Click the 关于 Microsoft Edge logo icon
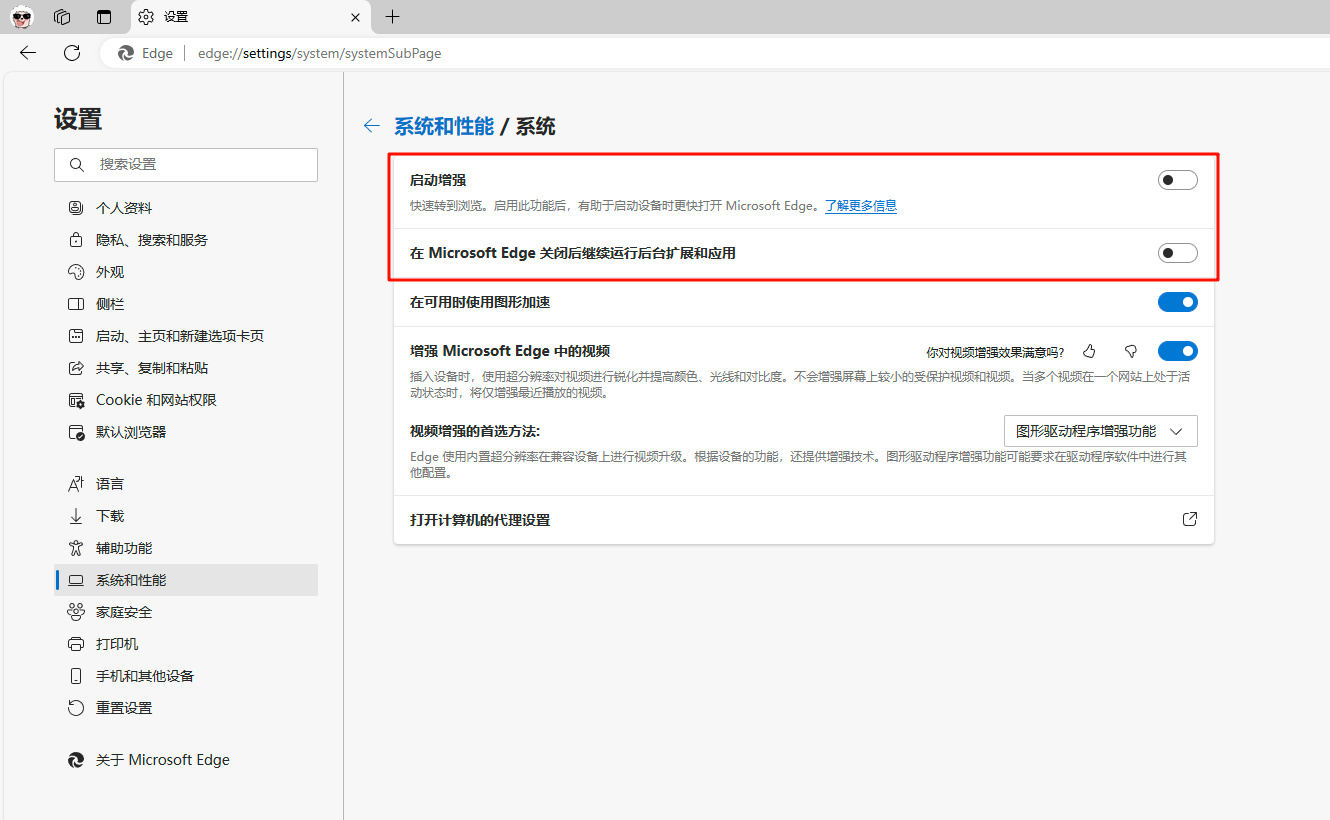 coord(76,760)
